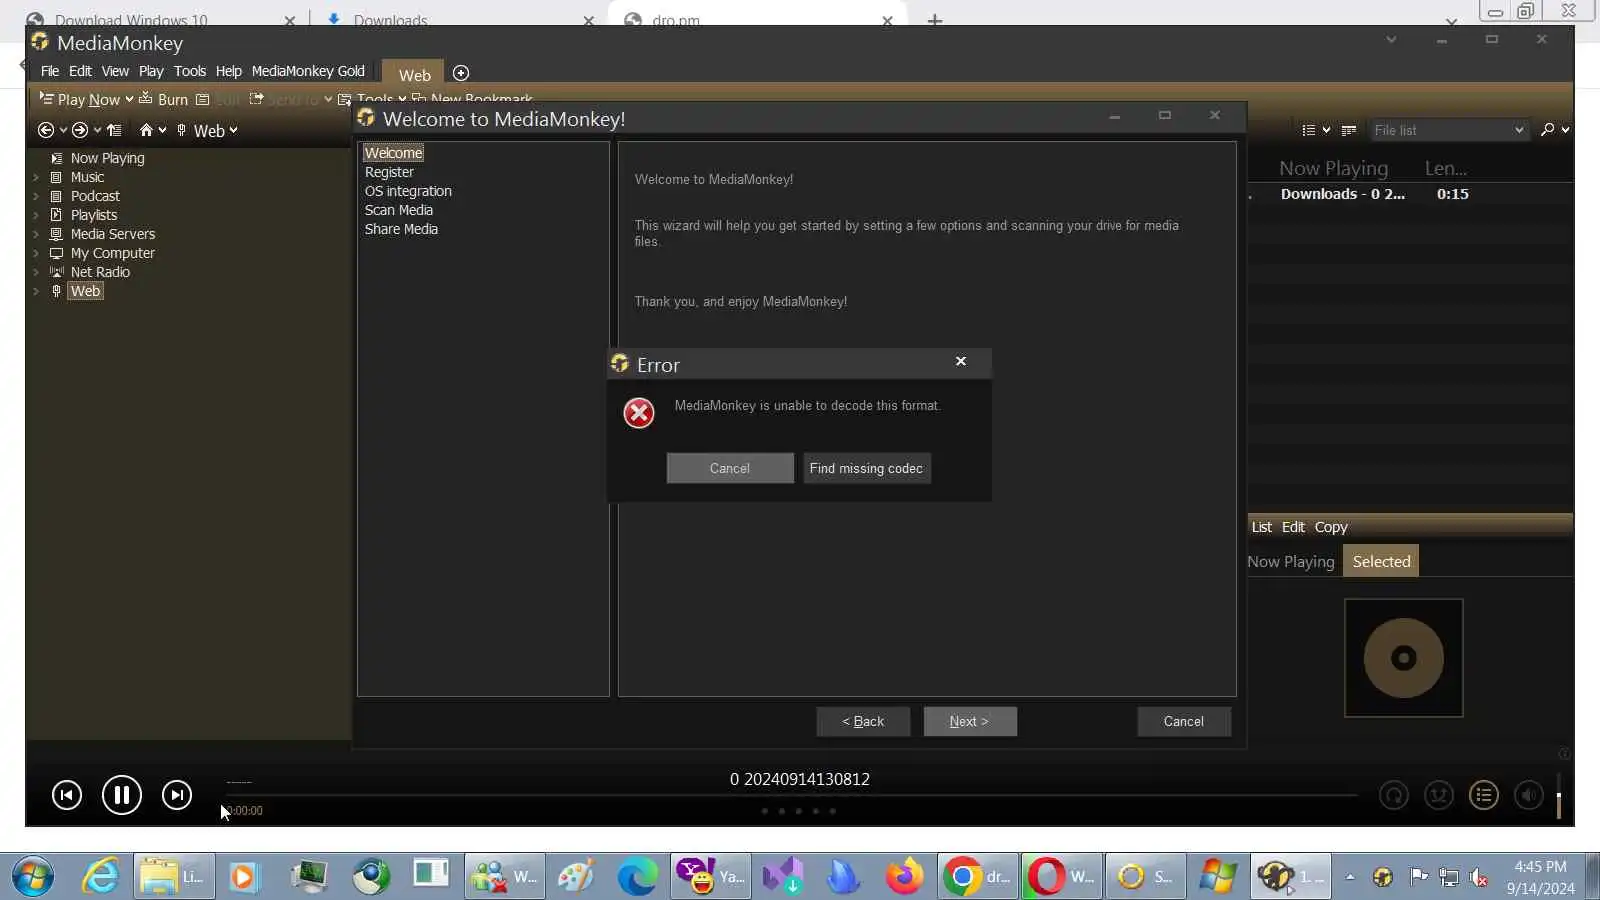Viewport: 1600px width, 900px height.
Task: Open the MediaMonkey Gold menu
Action: [x=308, y=71]
